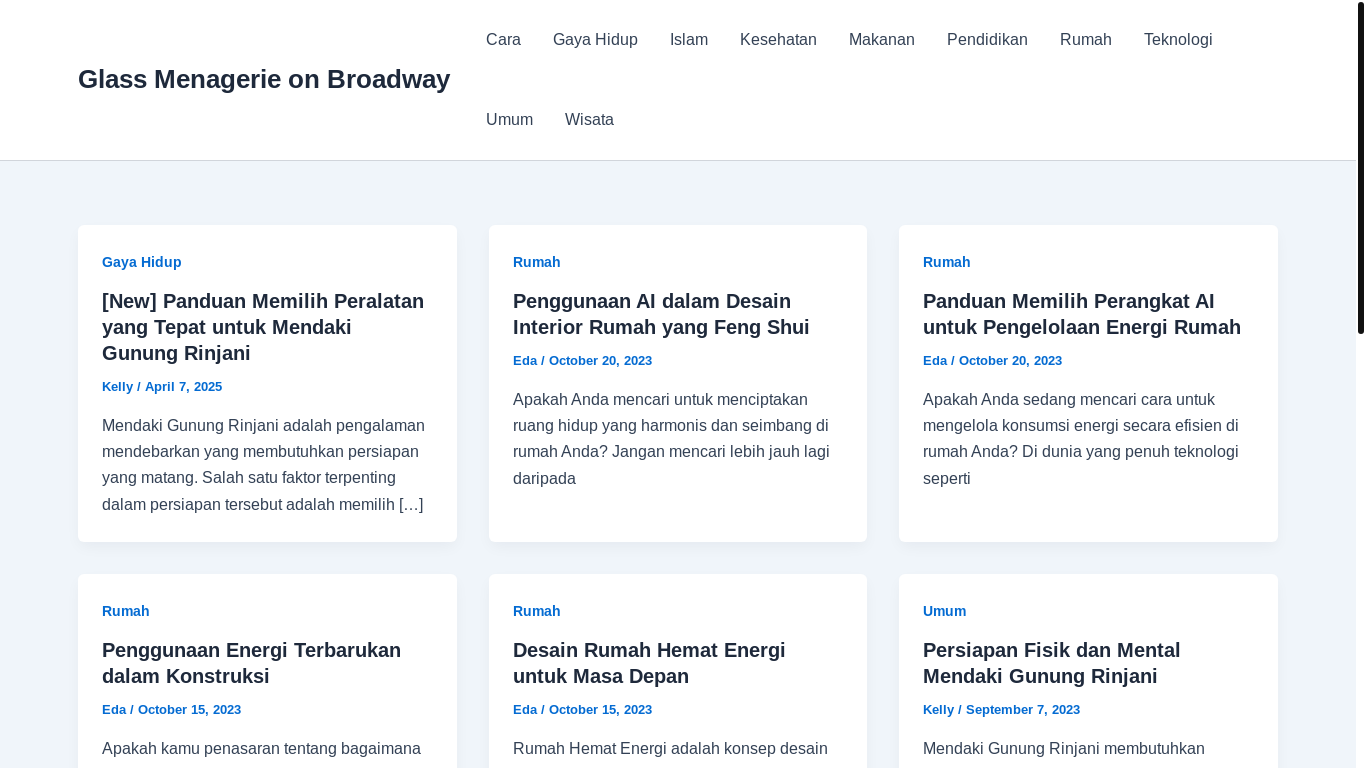Open article Desain Rumah Hemat Energi untuk Masa Depan
Viewport: 1366px width, 768px height.
[x=649, y=663]
